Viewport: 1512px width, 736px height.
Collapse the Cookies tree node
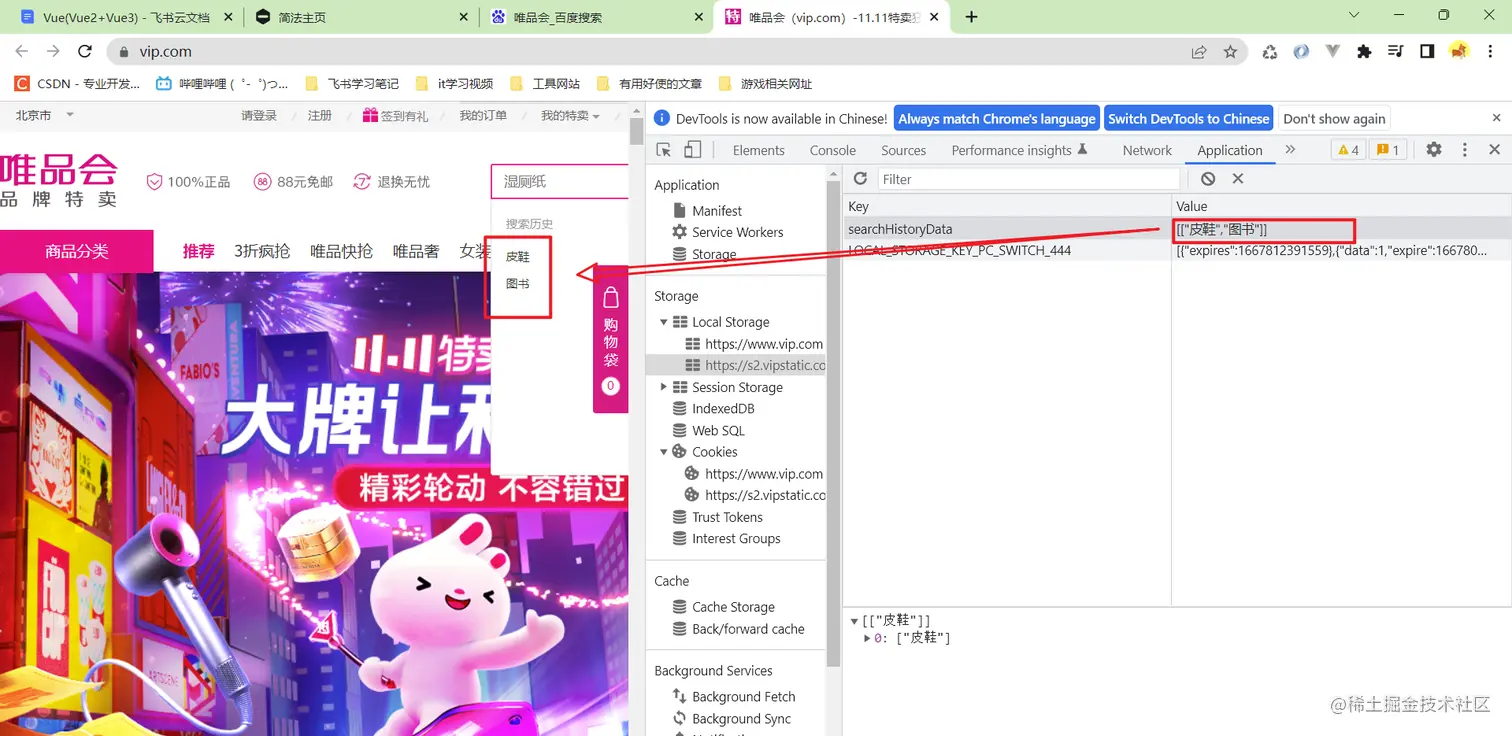point(663,452)
